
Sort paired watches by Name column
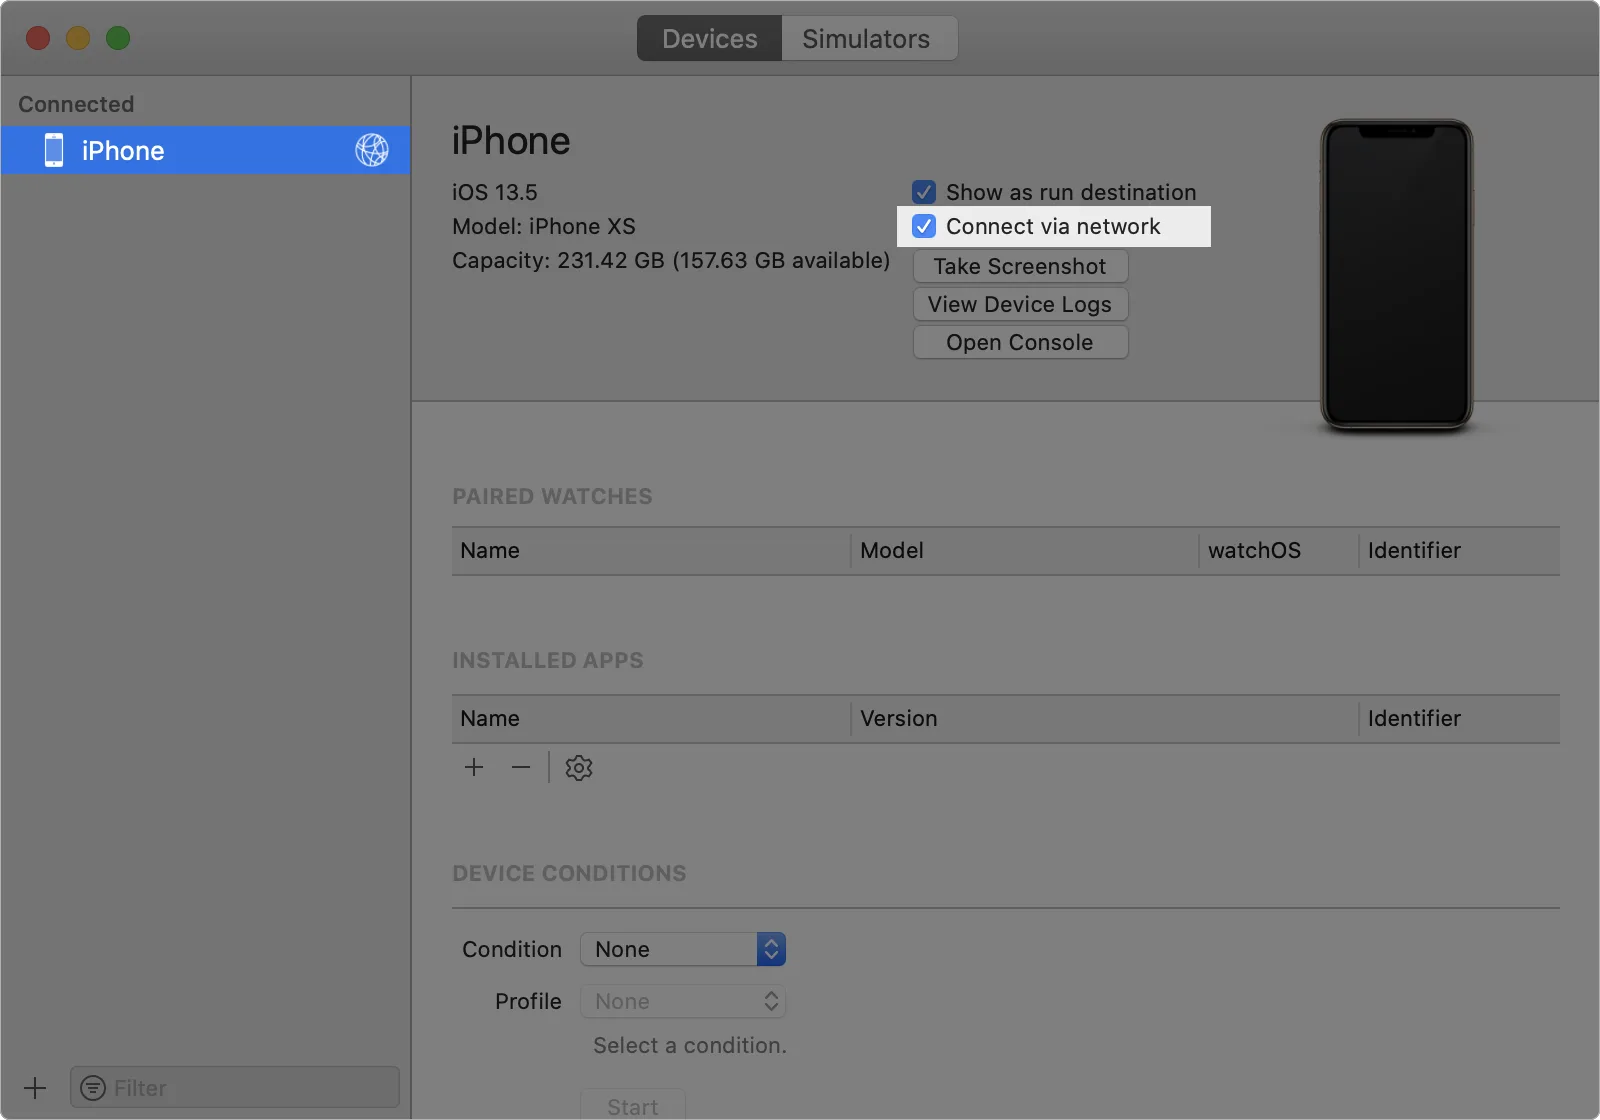click(651, 551)
